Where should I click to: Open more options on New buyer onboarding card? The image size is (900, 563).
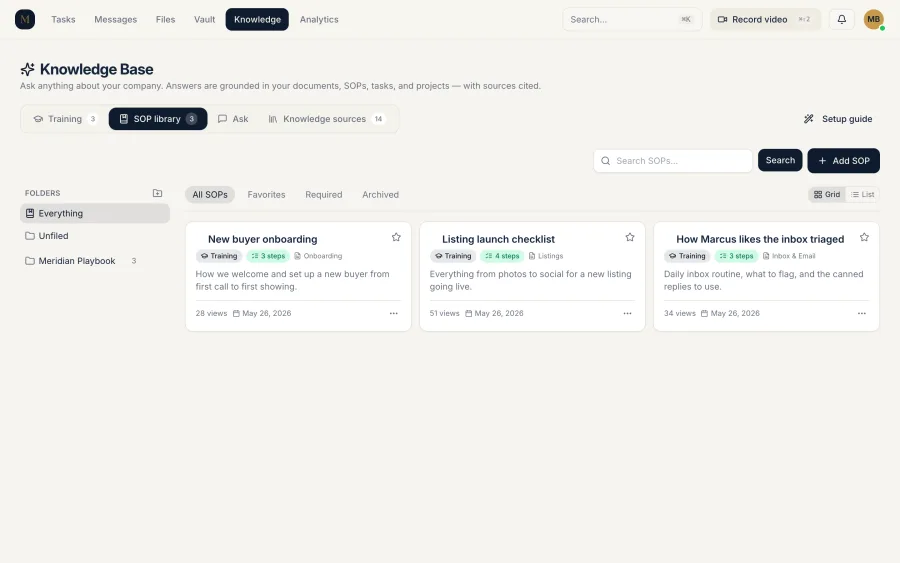[x=394, y=313]
